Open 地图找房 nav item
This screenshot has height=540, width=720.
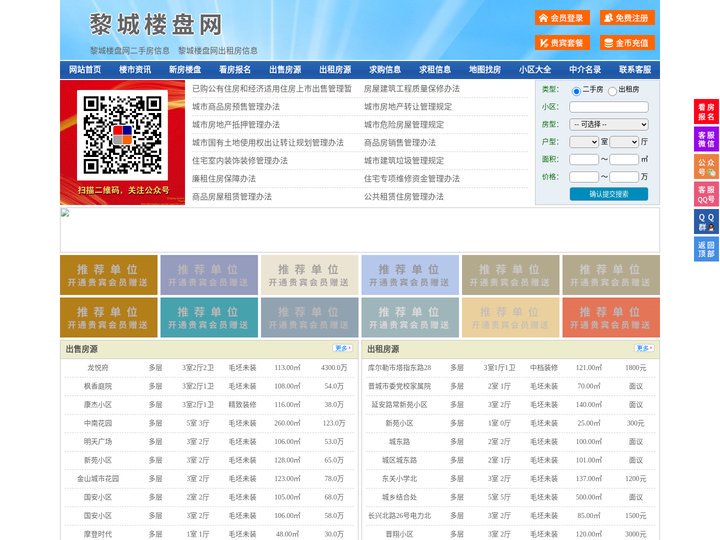pos(485,70)
